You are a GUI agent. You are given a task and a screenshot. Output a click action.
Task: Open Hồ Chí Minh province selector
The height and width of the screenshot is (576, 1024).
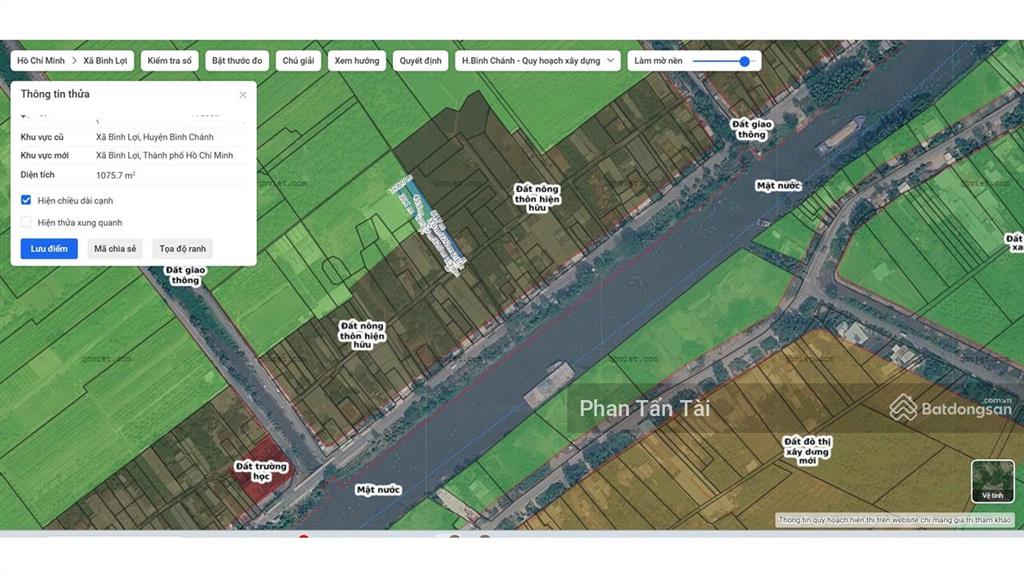pyautogui.click(x=40, y=61)
